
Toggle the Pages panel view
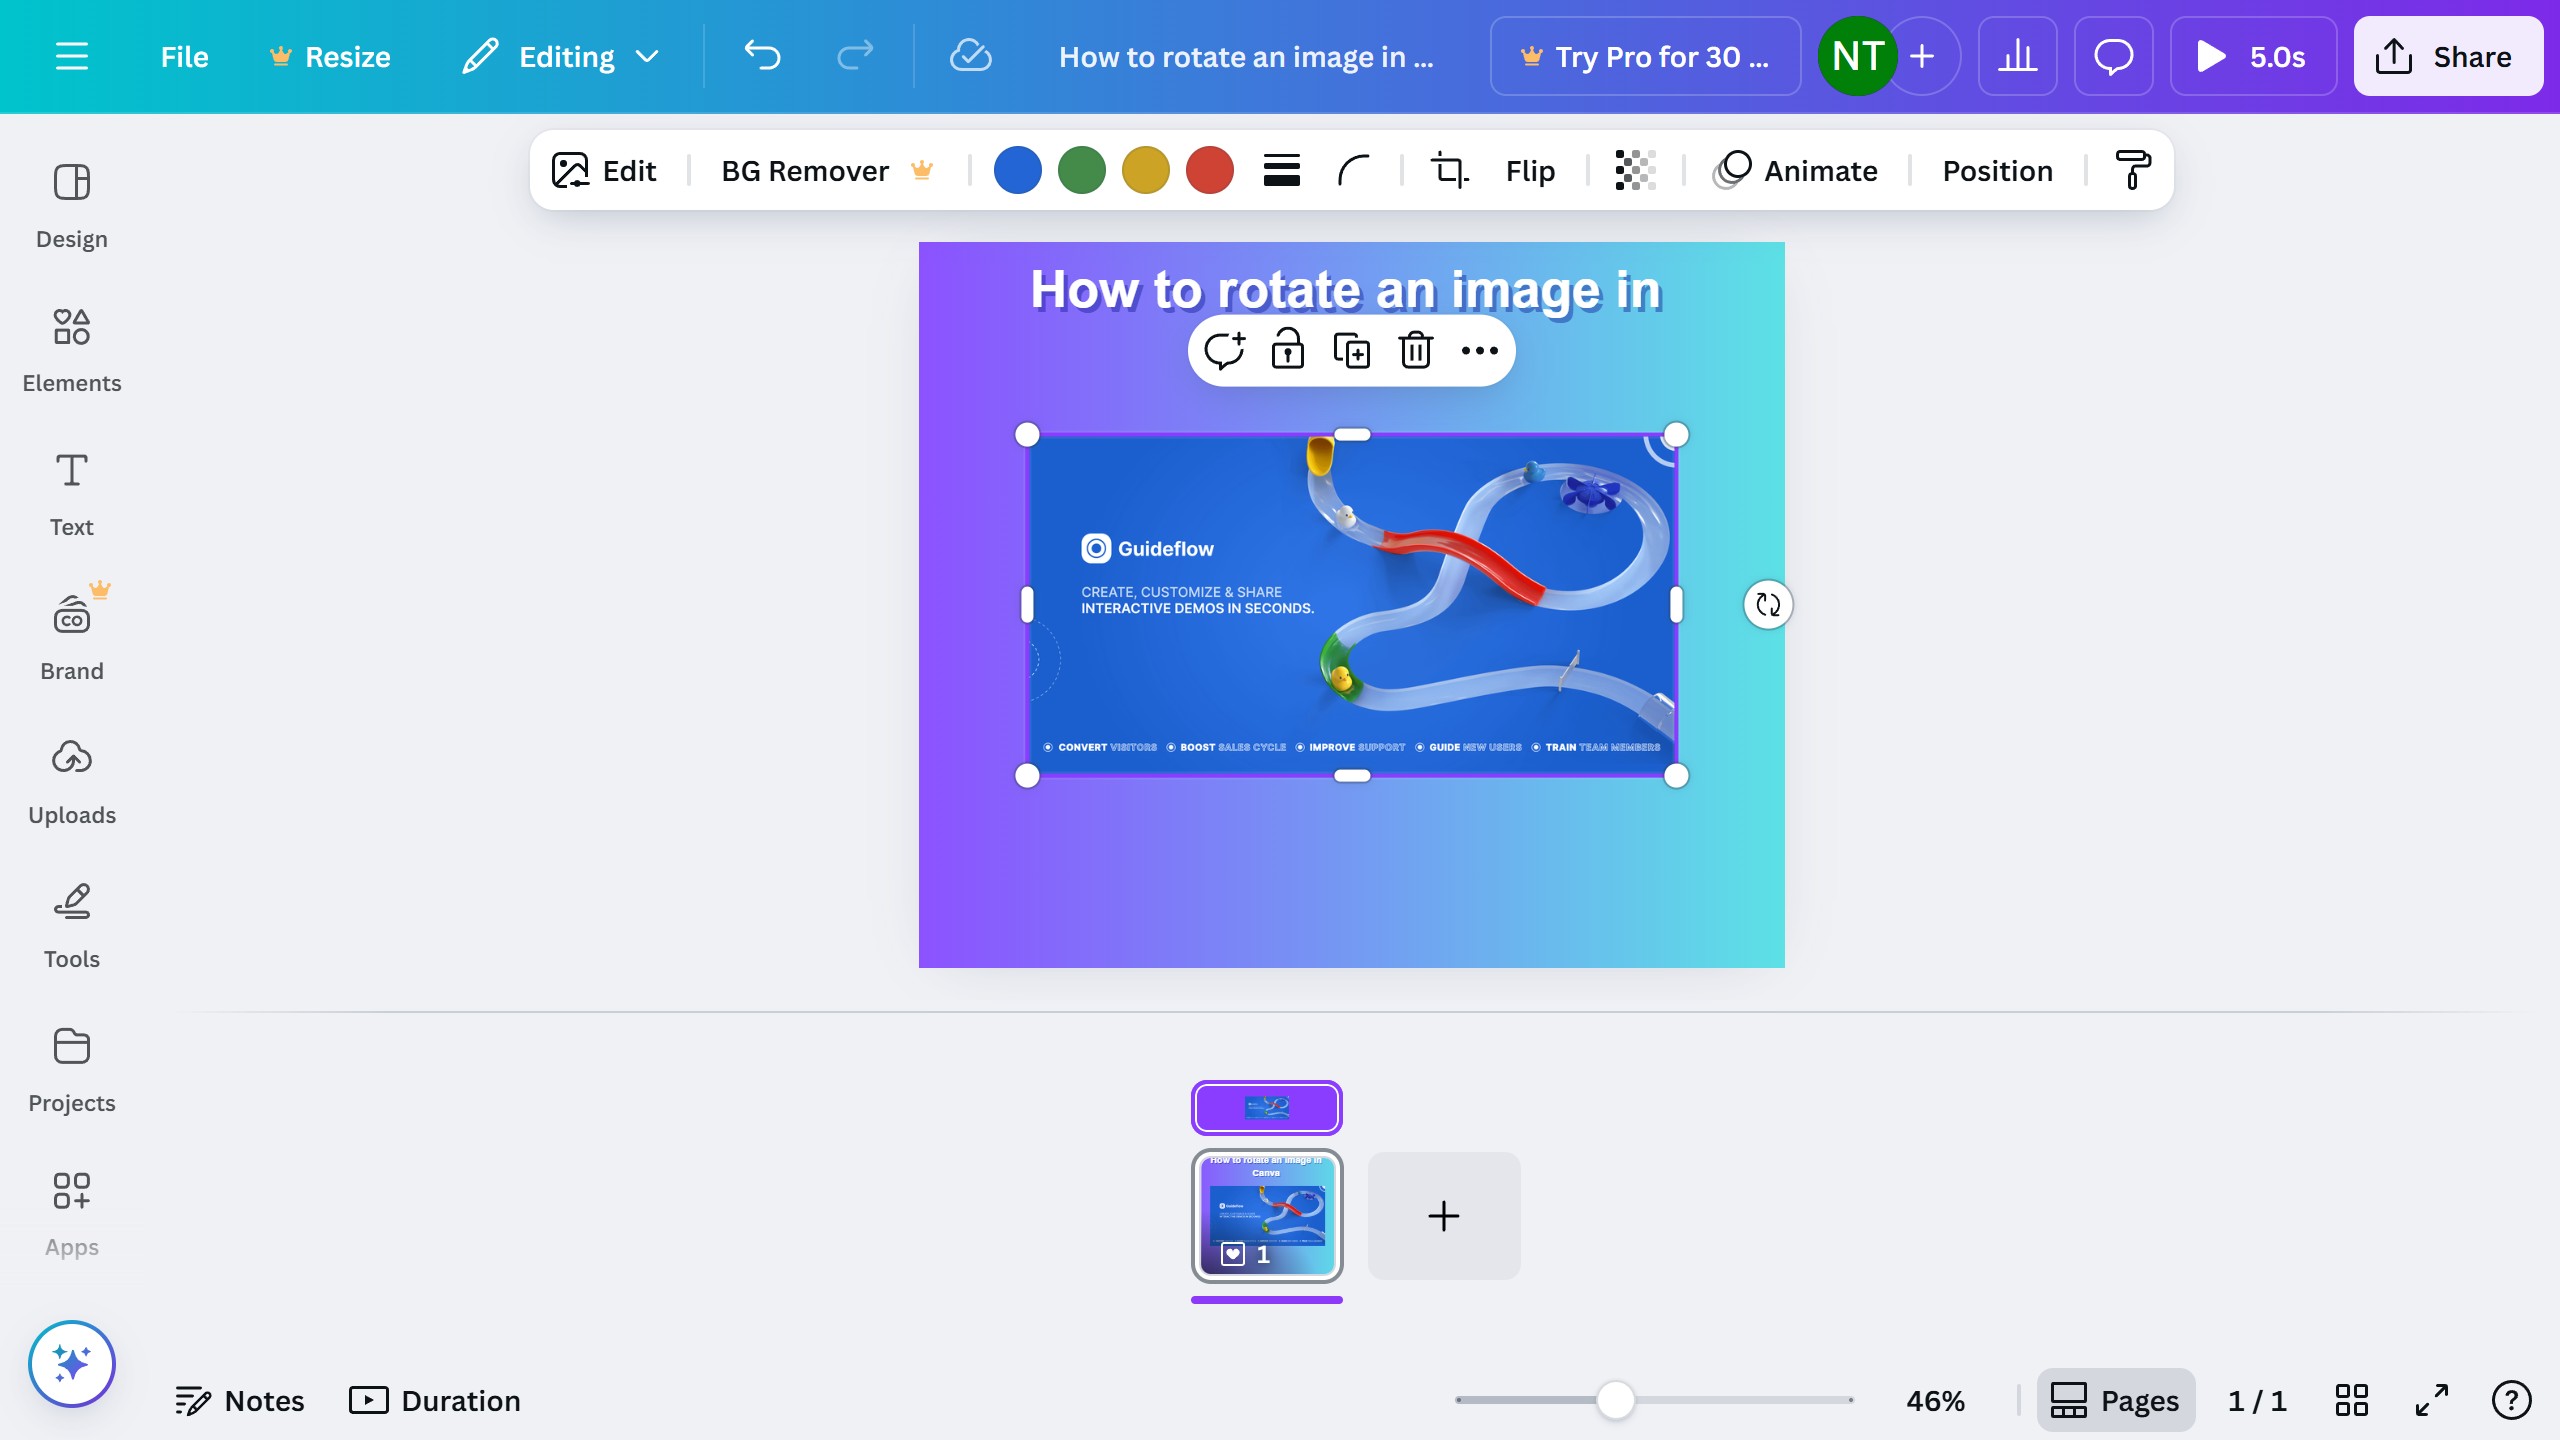tap(2115, 1400)
